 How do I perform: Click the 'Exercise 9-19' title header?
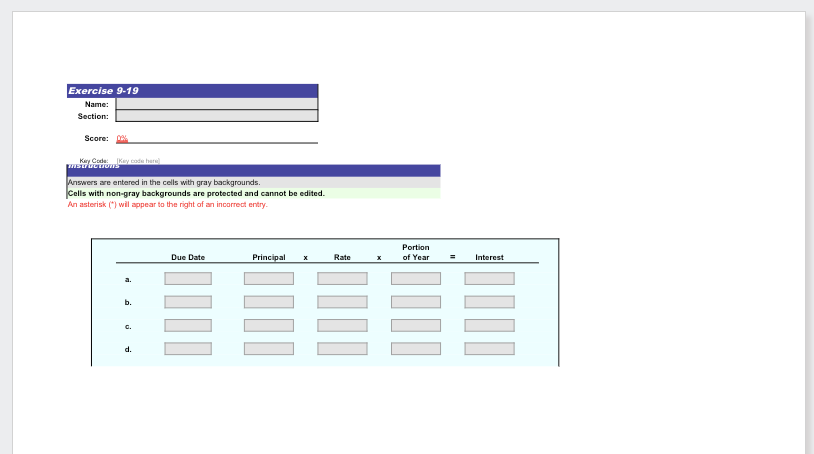[x=192, y=91]
